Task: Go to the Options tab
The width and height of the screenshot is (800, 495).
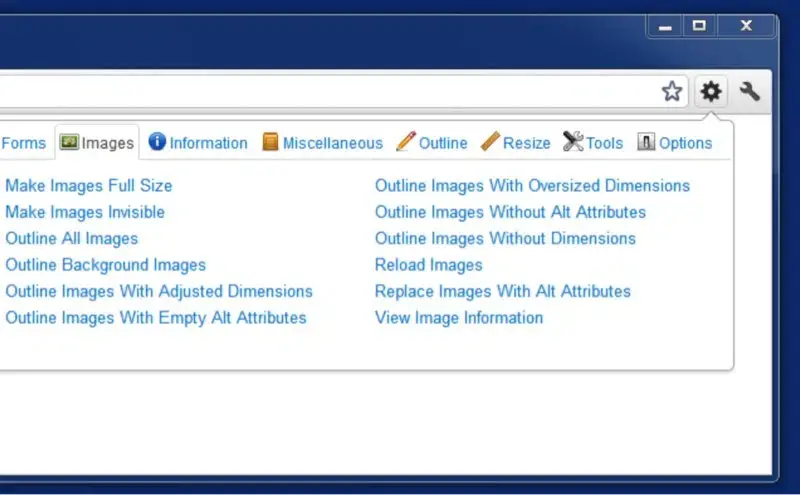Action: [x=685, y=143]
